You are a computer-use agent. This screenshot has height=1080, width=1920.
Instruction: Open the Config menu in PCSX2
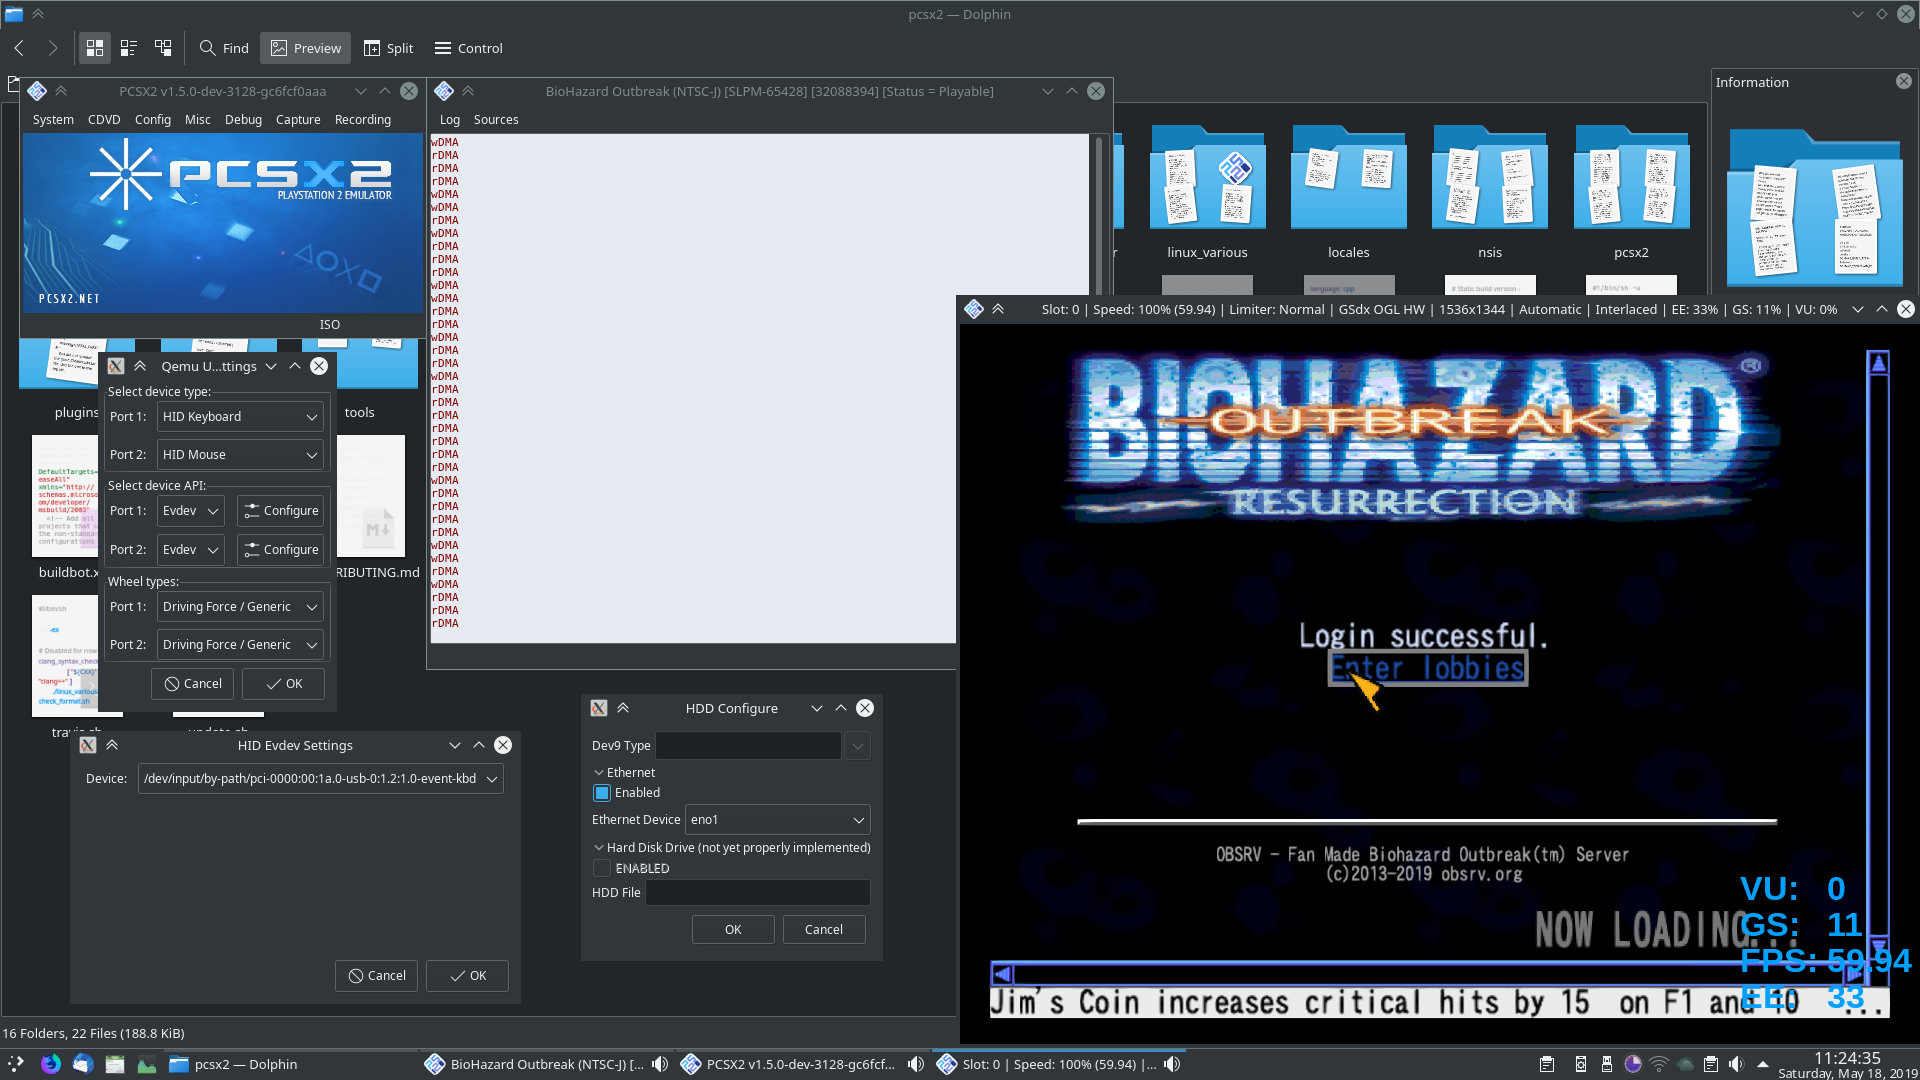153,120
